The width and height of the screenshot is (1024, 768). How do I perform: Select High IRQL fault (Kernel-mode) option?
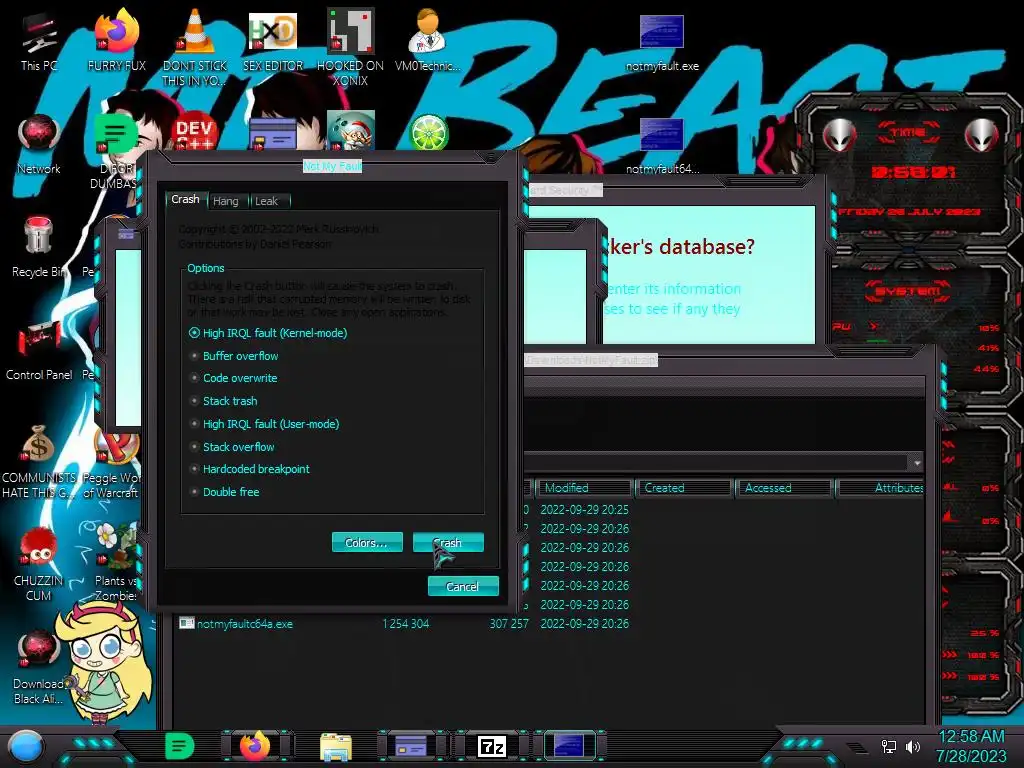coord(268,333)
